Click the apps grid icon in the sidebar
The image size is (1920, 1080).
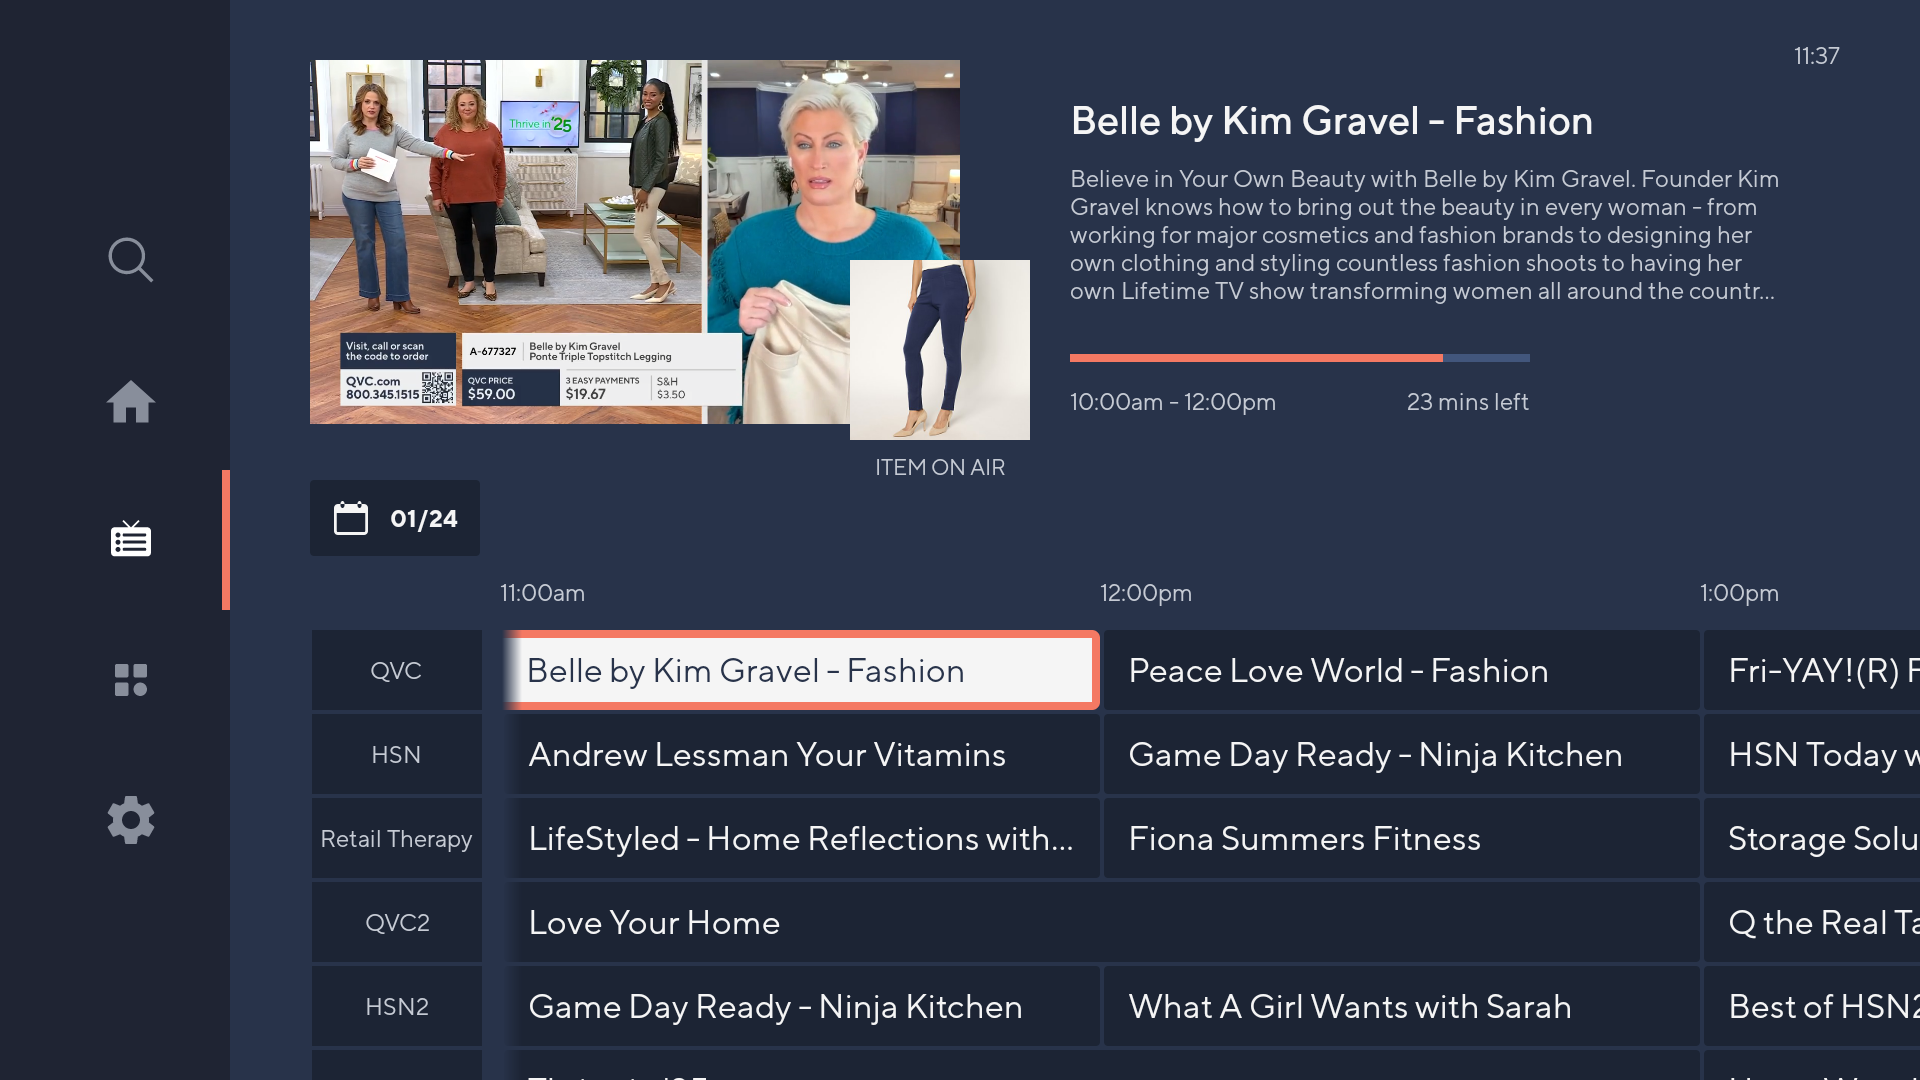[x=131, y=680]
